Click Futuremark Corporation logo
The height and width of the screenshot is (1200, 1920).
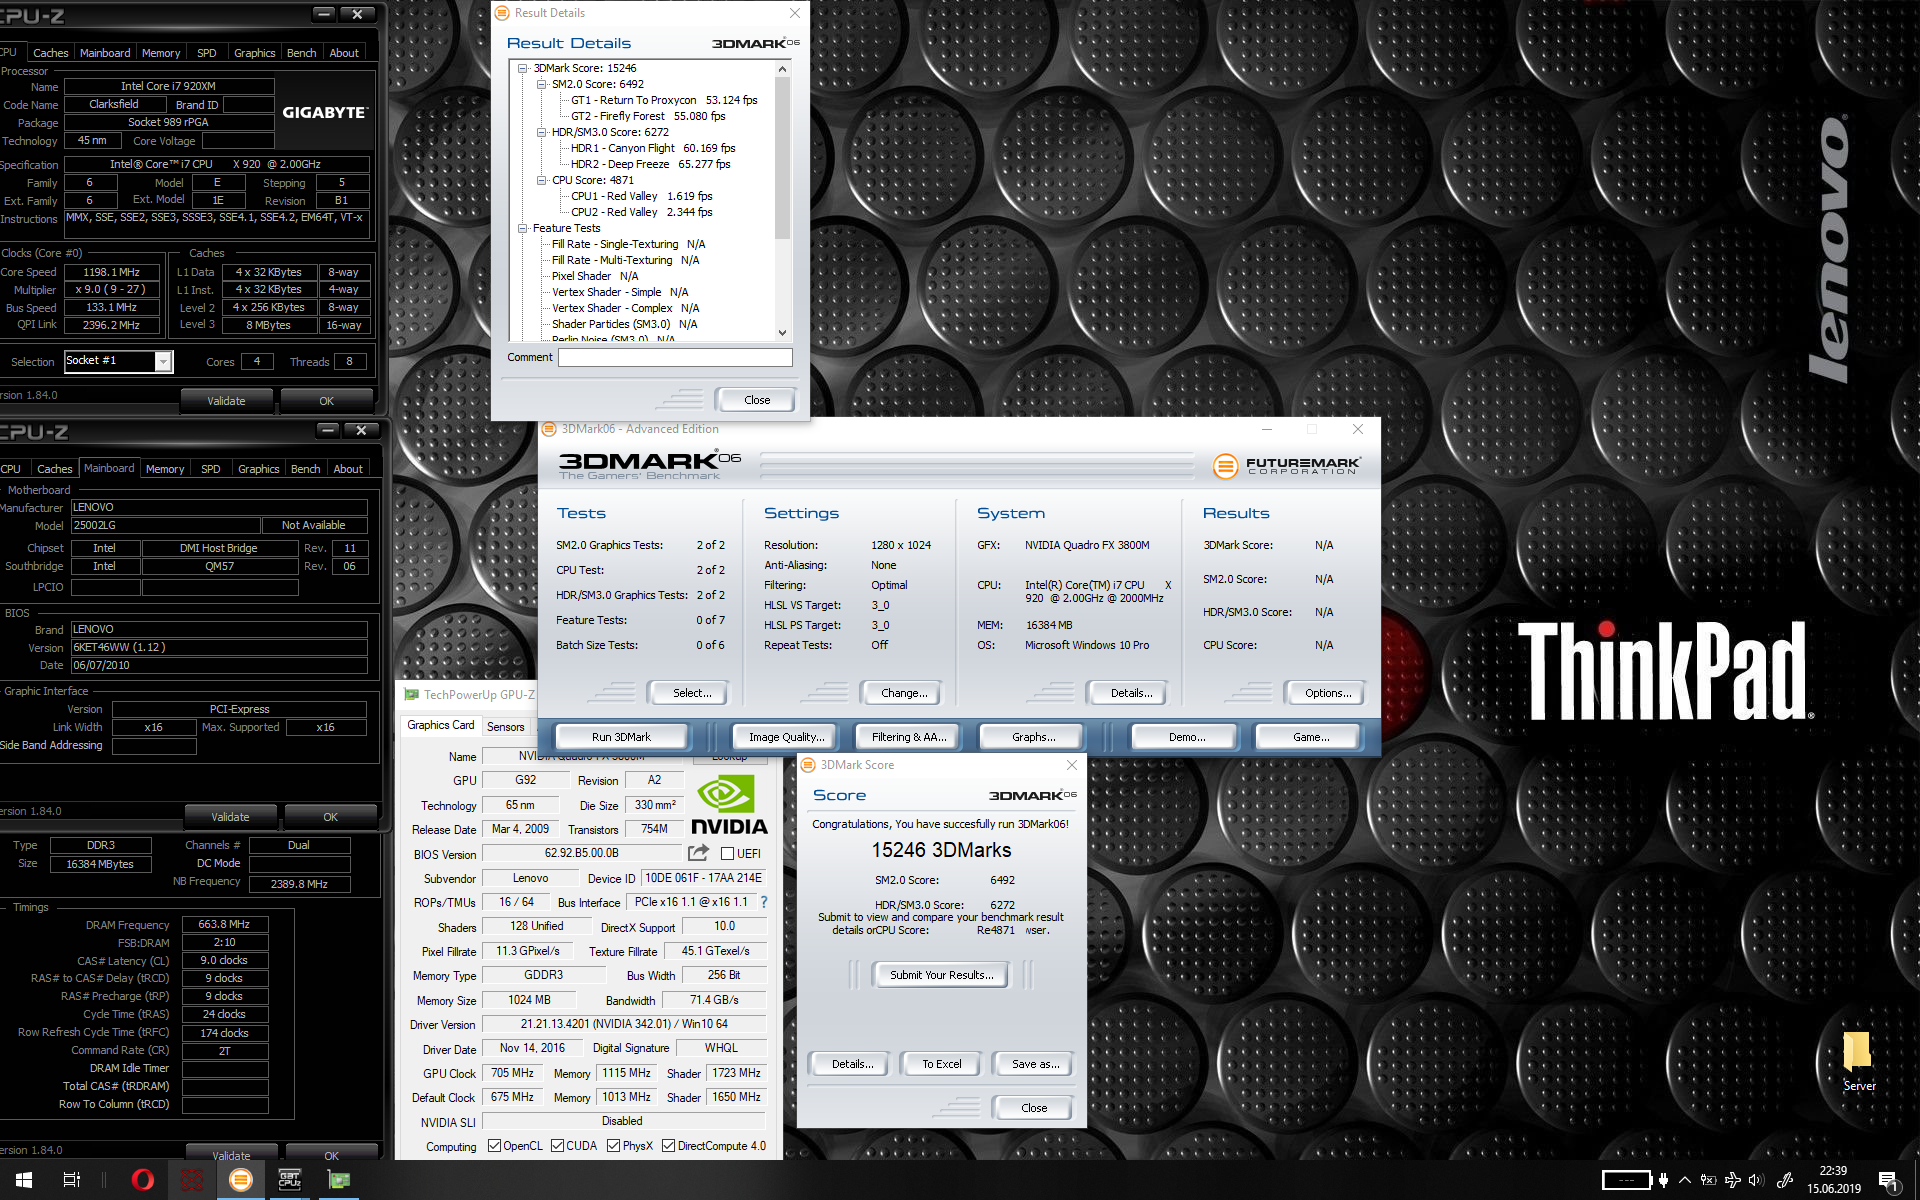[x=1286, y=465]
